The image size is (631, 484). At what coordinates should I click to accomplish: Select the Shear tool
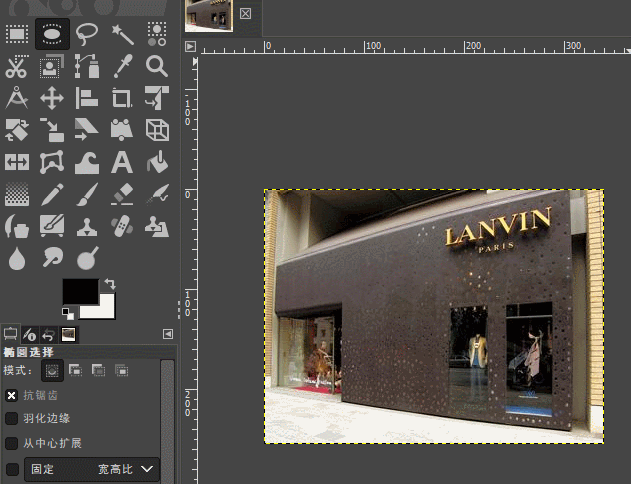[x=87, y=130]
